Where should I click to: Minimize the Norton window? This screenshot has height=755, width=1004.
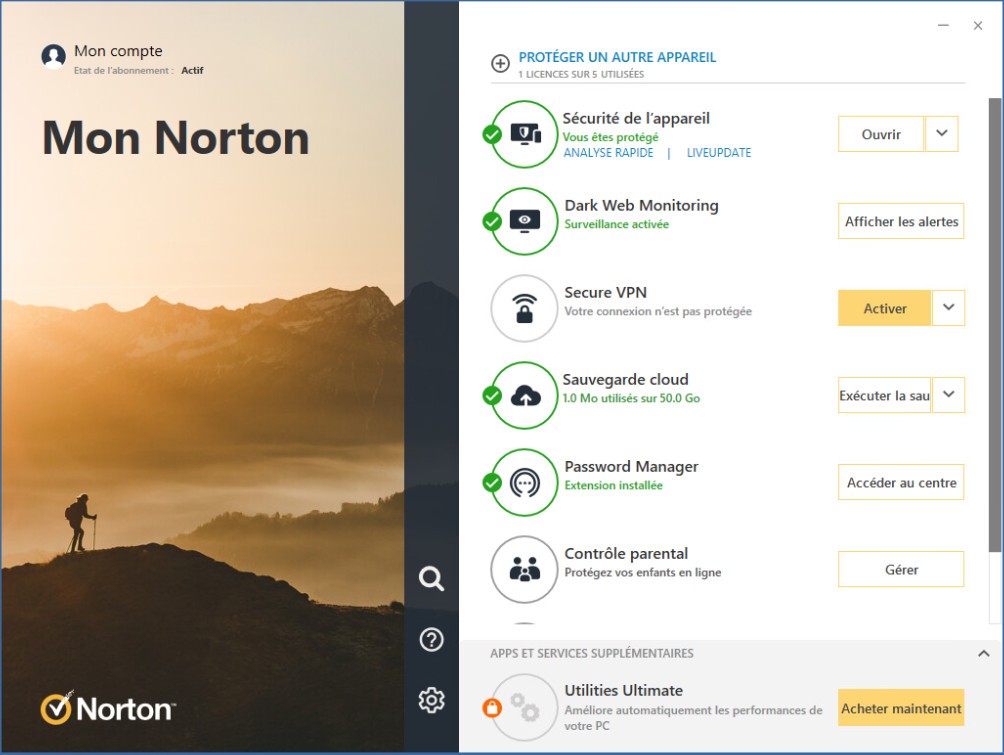[x=943, y=26]
